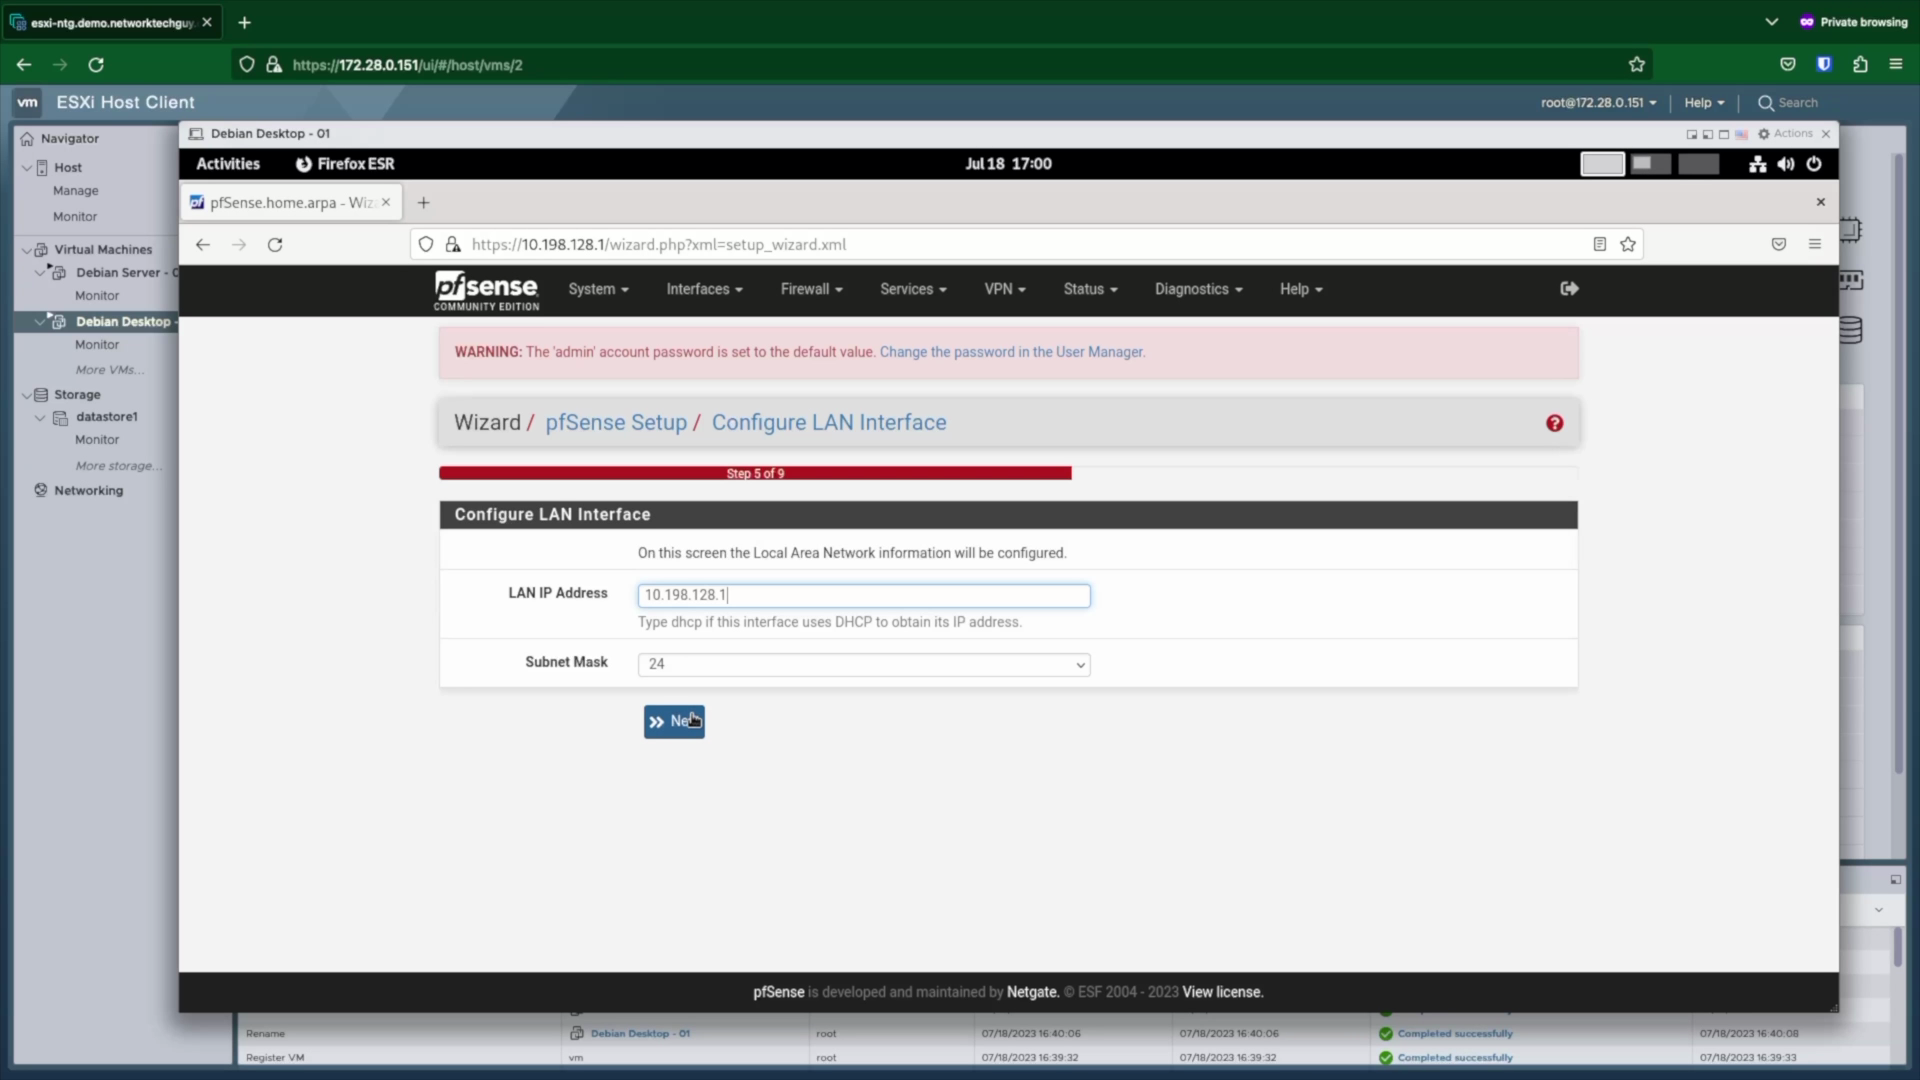This screenshot has height=1080, width=1920.
Task: Reload the pfSense page in inner Firefox
Action: click(x=275, y=245)
